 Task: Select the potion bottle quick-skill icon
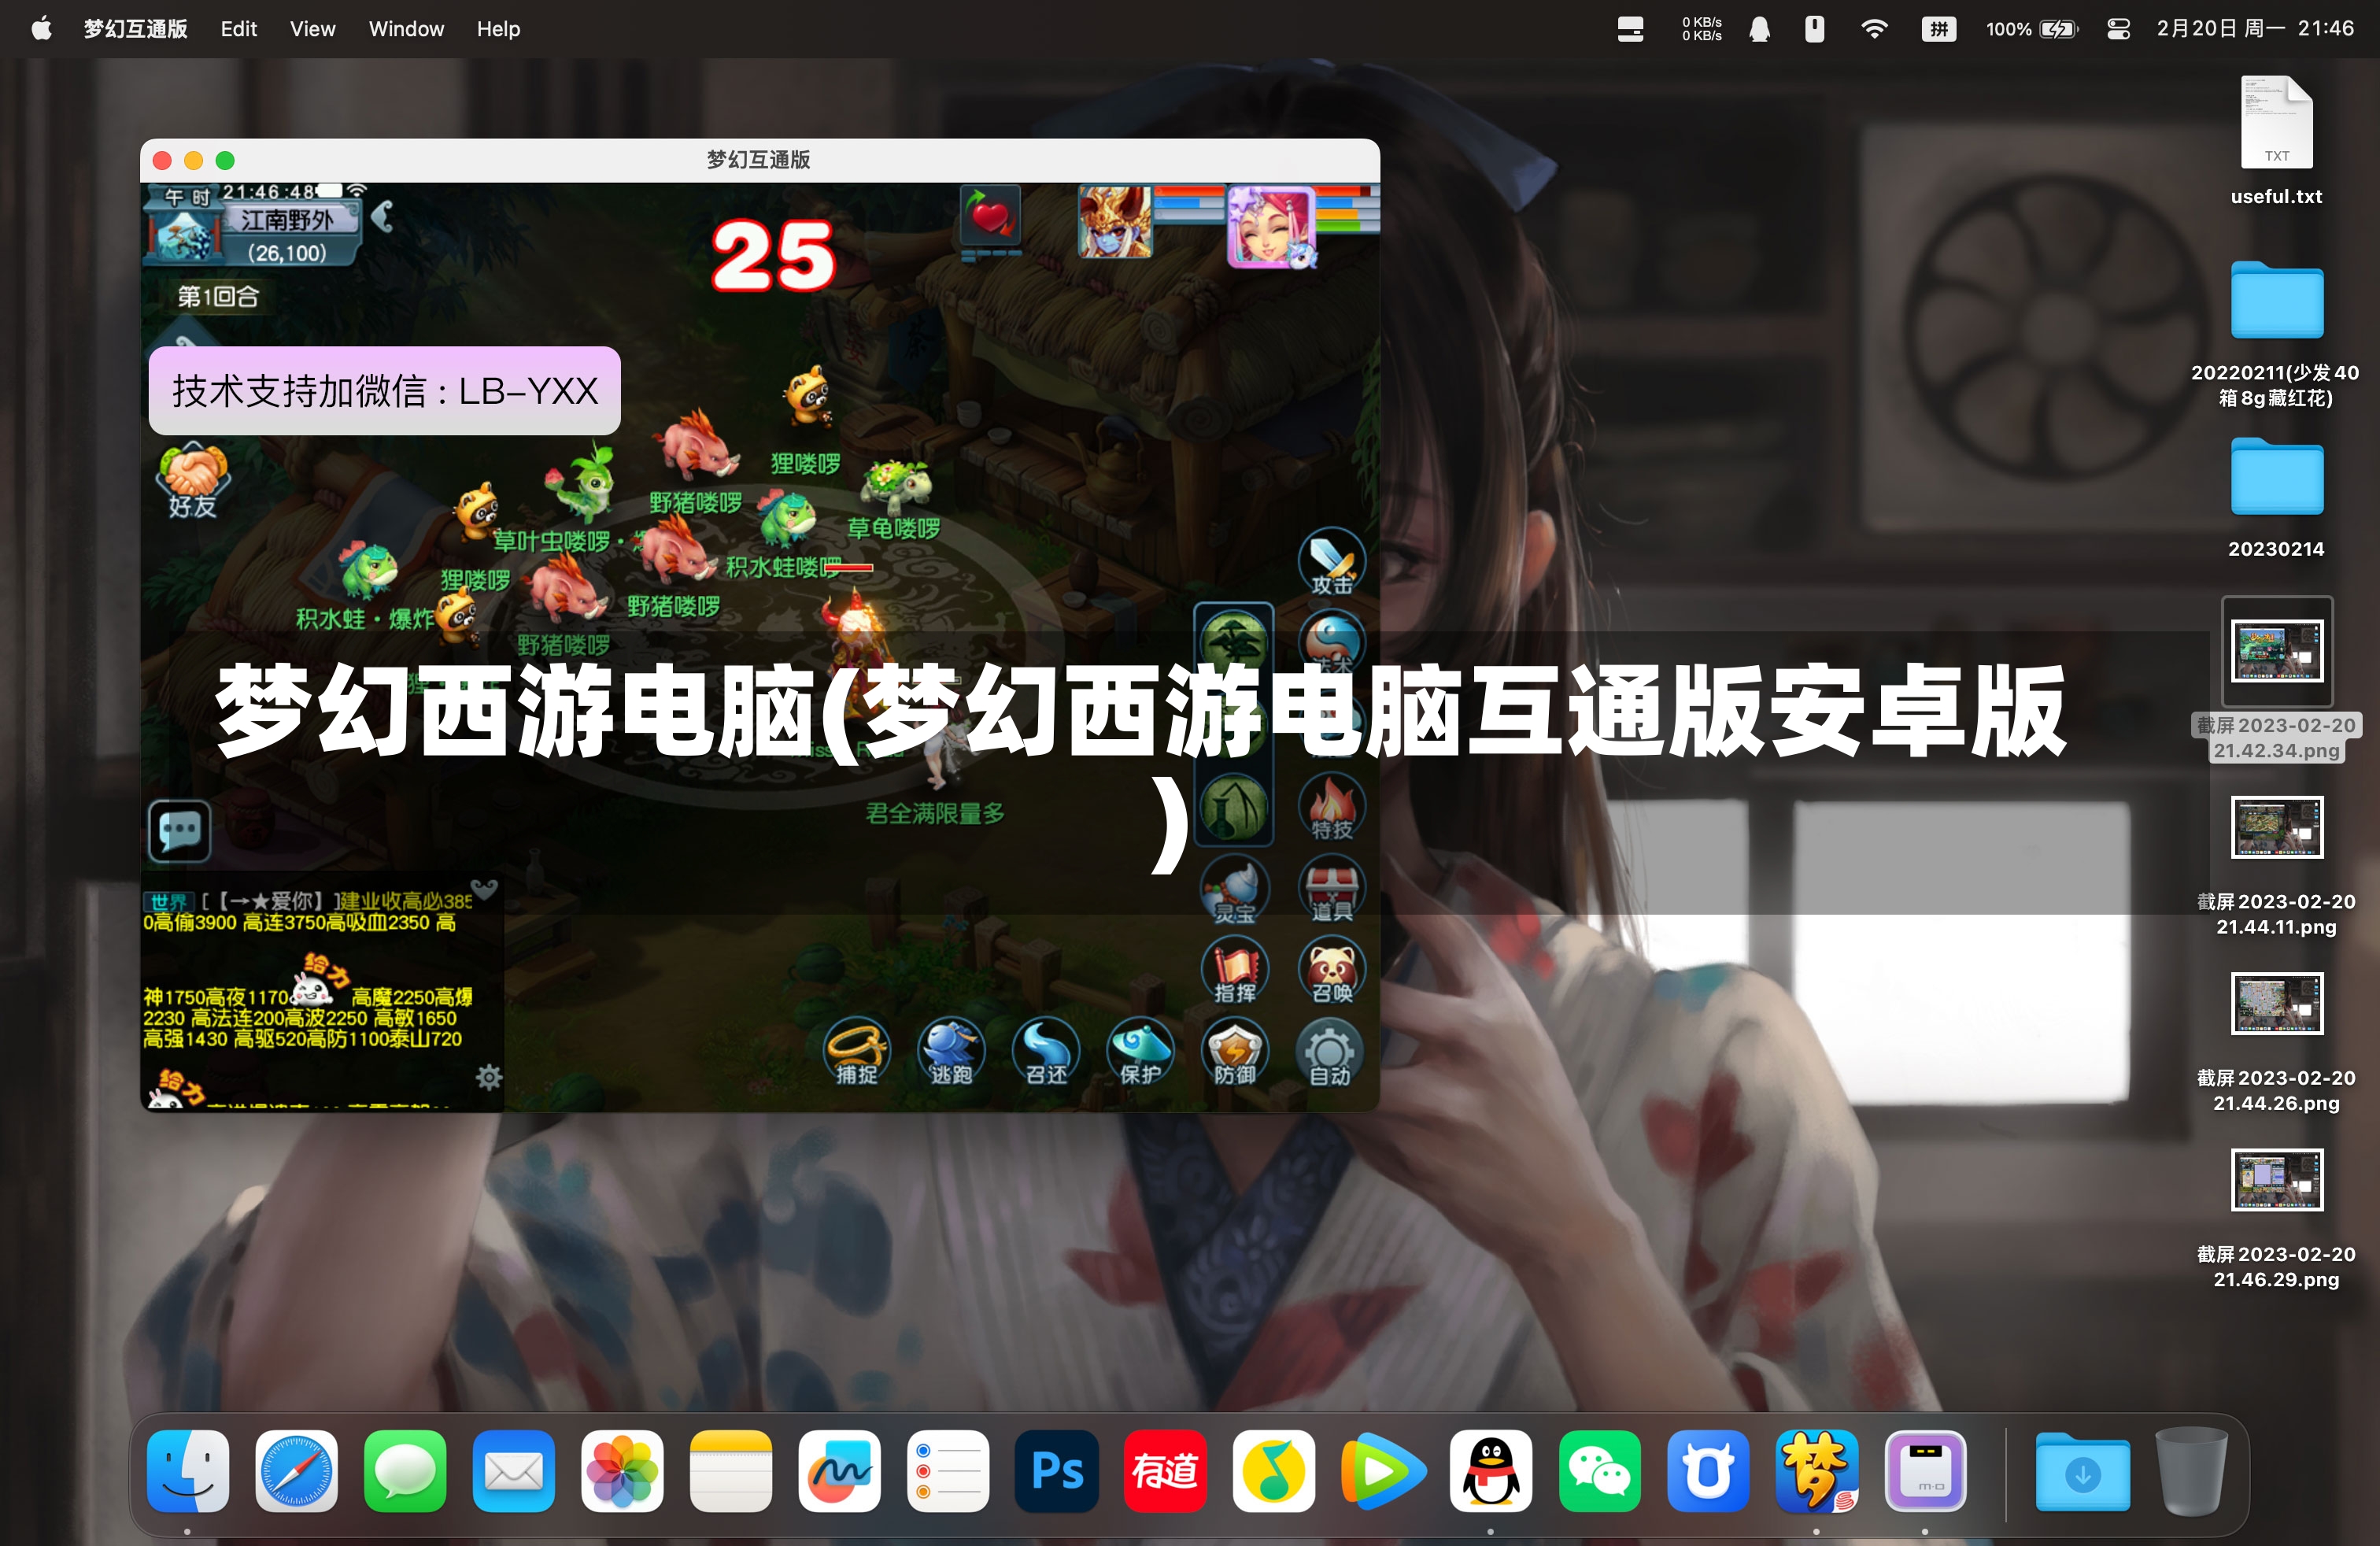tap(1235, 807)
